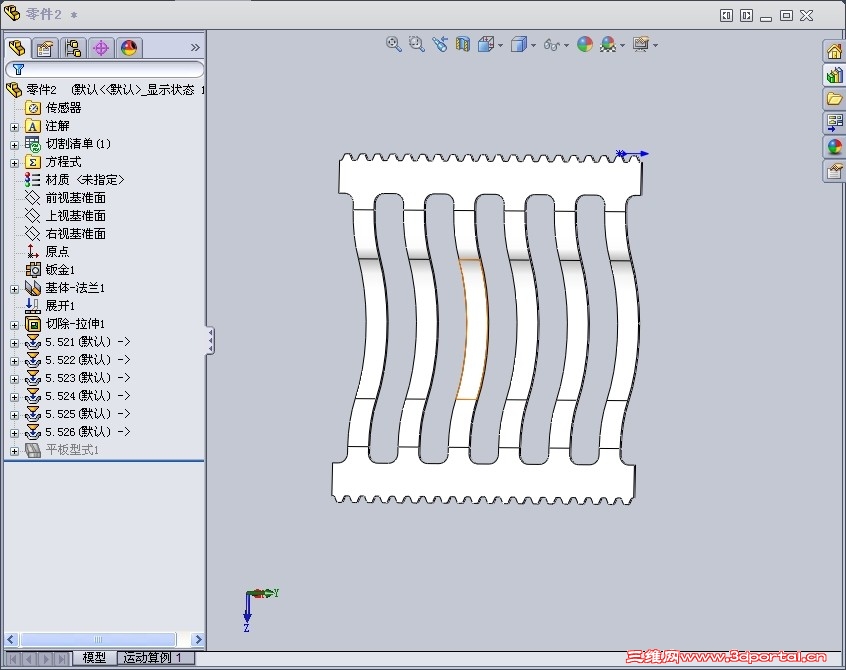Collapse the feature tree panel handle
The width and height of the screenshot is (846, 670).
point(210,341)
